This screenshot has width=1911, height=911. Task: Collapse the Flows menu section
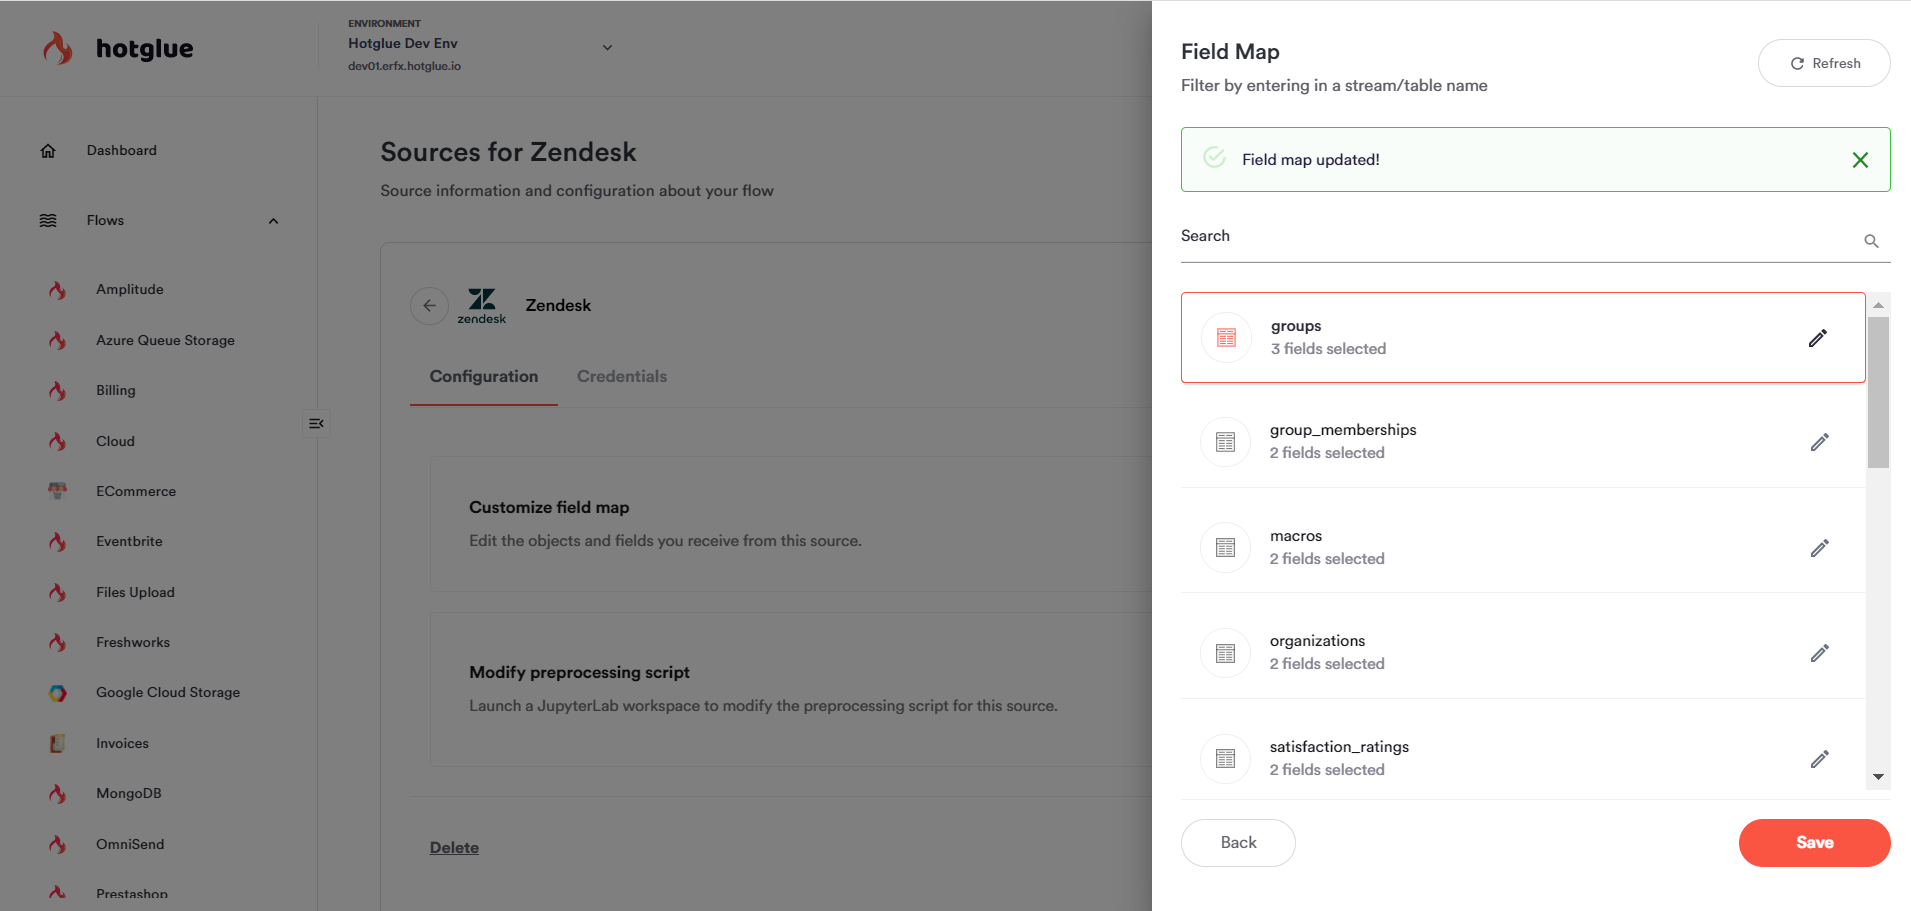(273, 221)
